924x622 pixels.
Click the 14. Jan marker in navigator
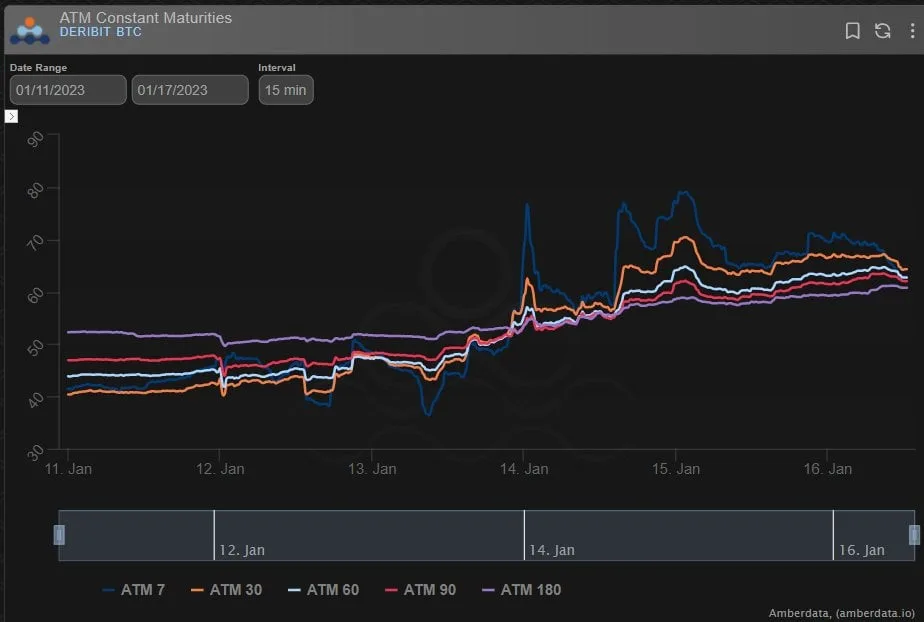[x=552, y=550]
